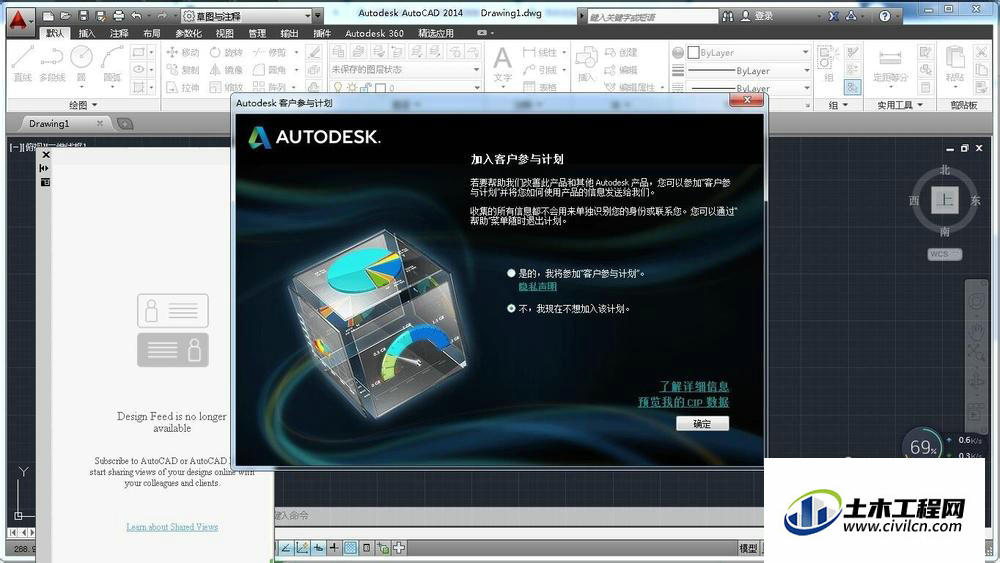The image size is (1000, 563).
Task: Click the ViewCube top (上) face
Action: tap(945, 200)
